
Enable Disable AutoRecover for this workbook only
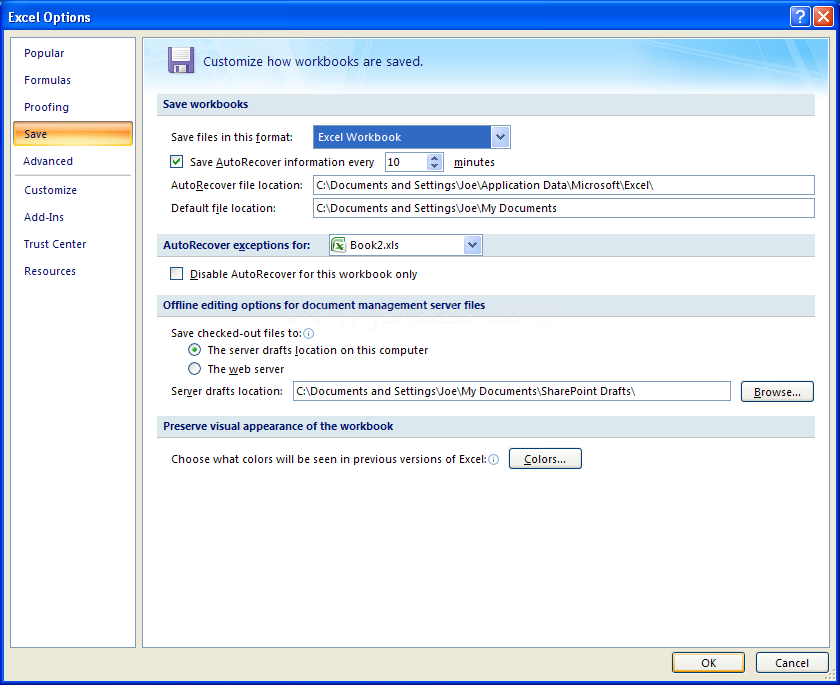(x=176, y=274)
